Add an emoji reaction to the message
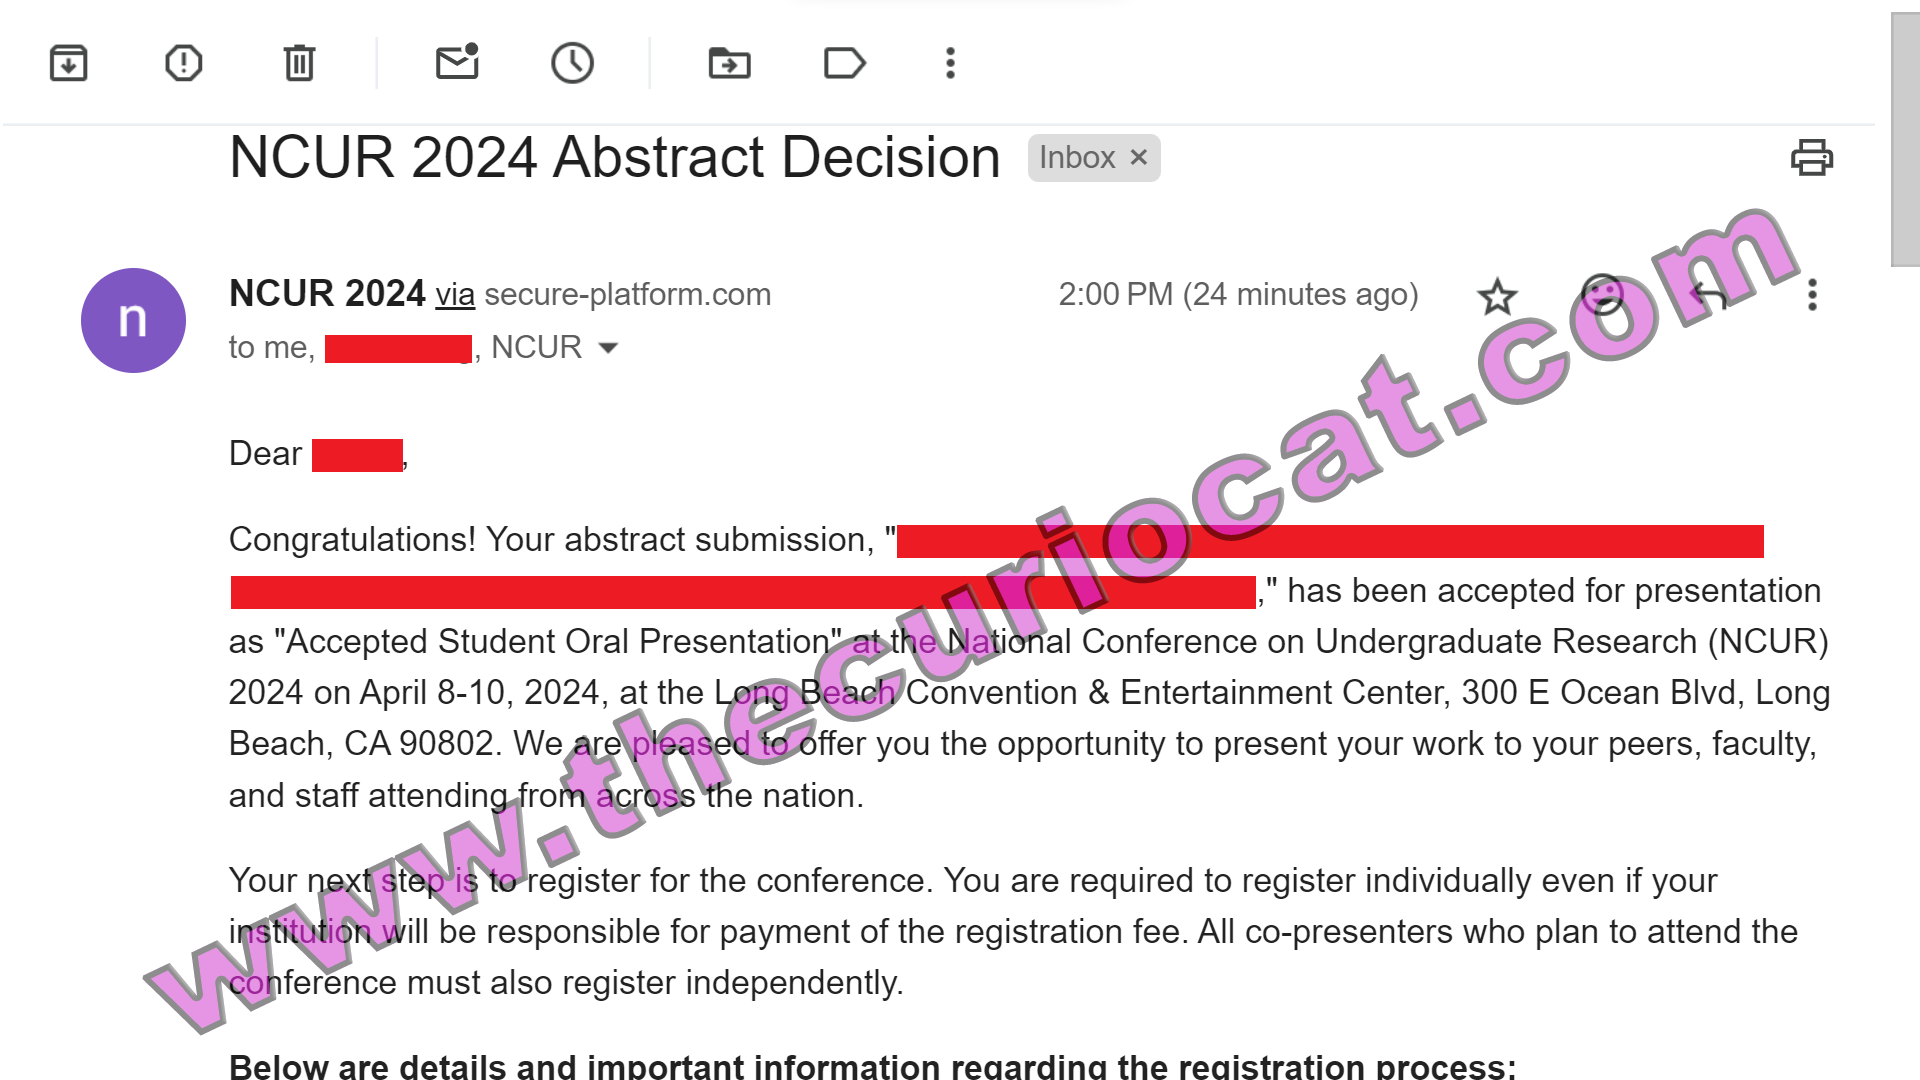 point(1602,295)
